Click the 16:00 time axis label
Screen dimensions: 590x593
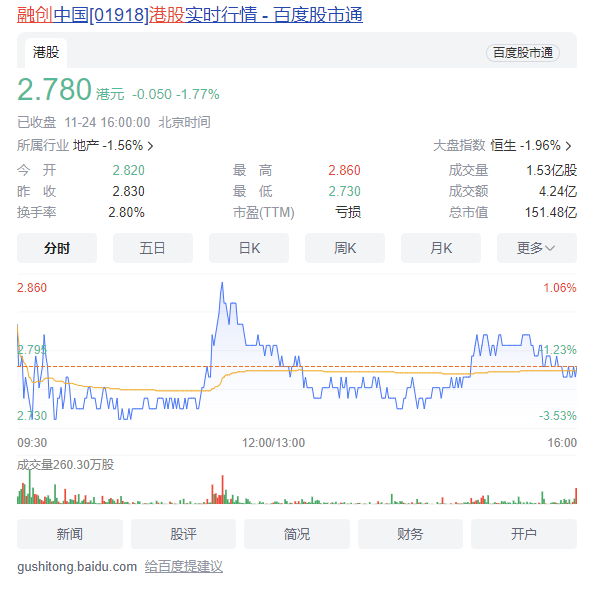562,442
